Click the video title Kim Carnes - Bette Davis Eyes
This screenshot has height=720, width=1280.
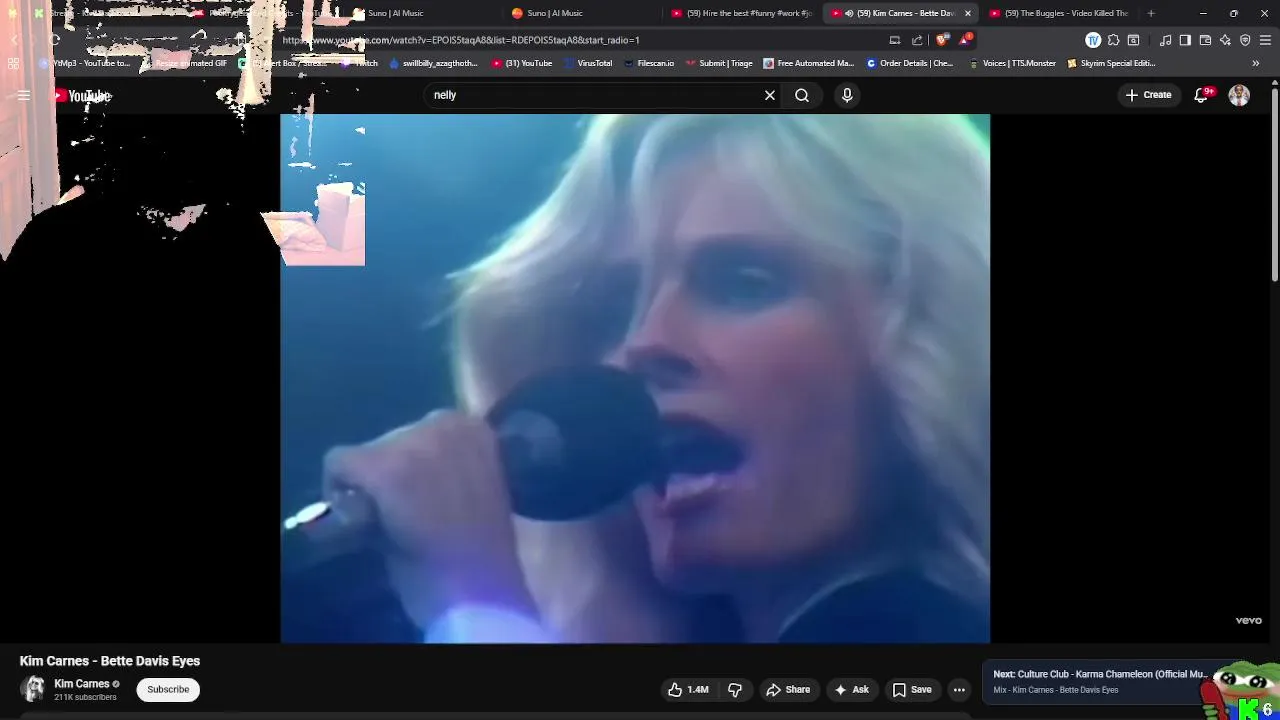coord(110,661)
